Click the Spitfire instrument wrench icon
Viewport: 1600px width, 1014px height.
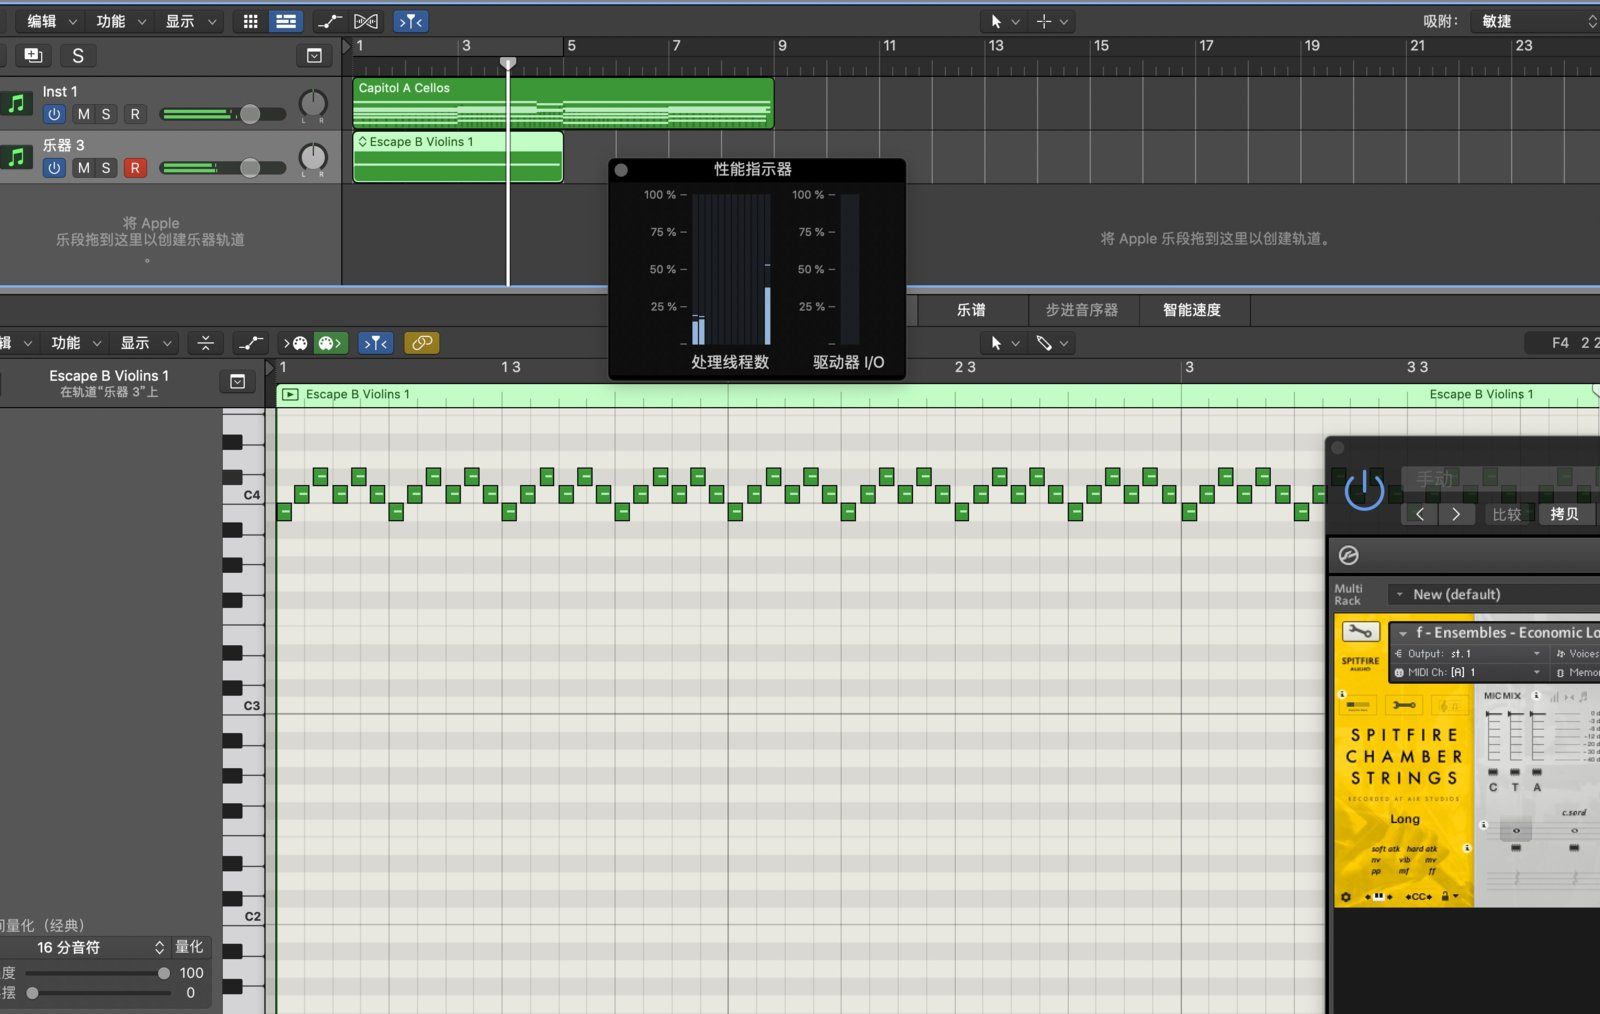pos(1360,632)
